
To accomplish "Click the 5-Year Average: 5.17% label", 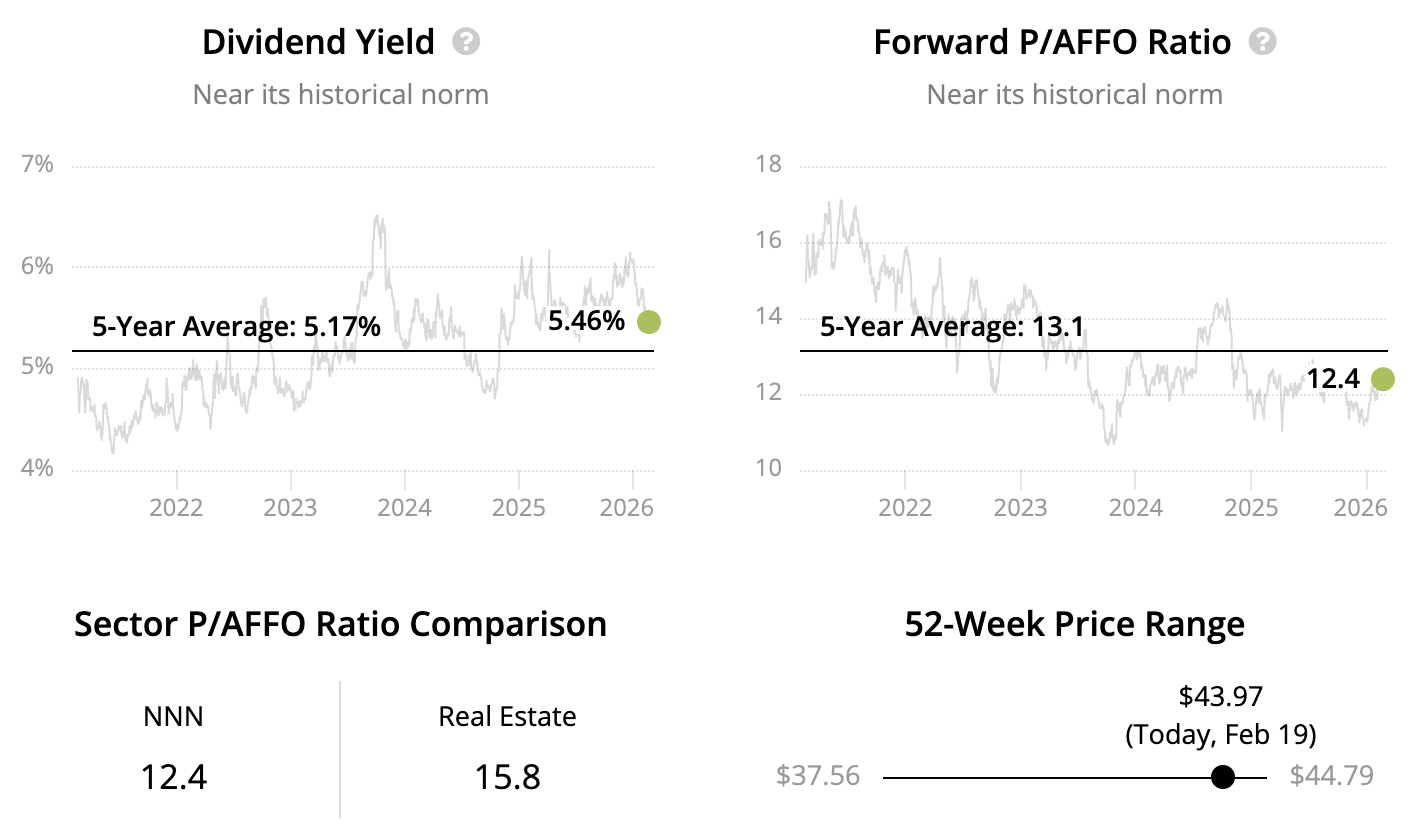I will click(x=236, y=326).
